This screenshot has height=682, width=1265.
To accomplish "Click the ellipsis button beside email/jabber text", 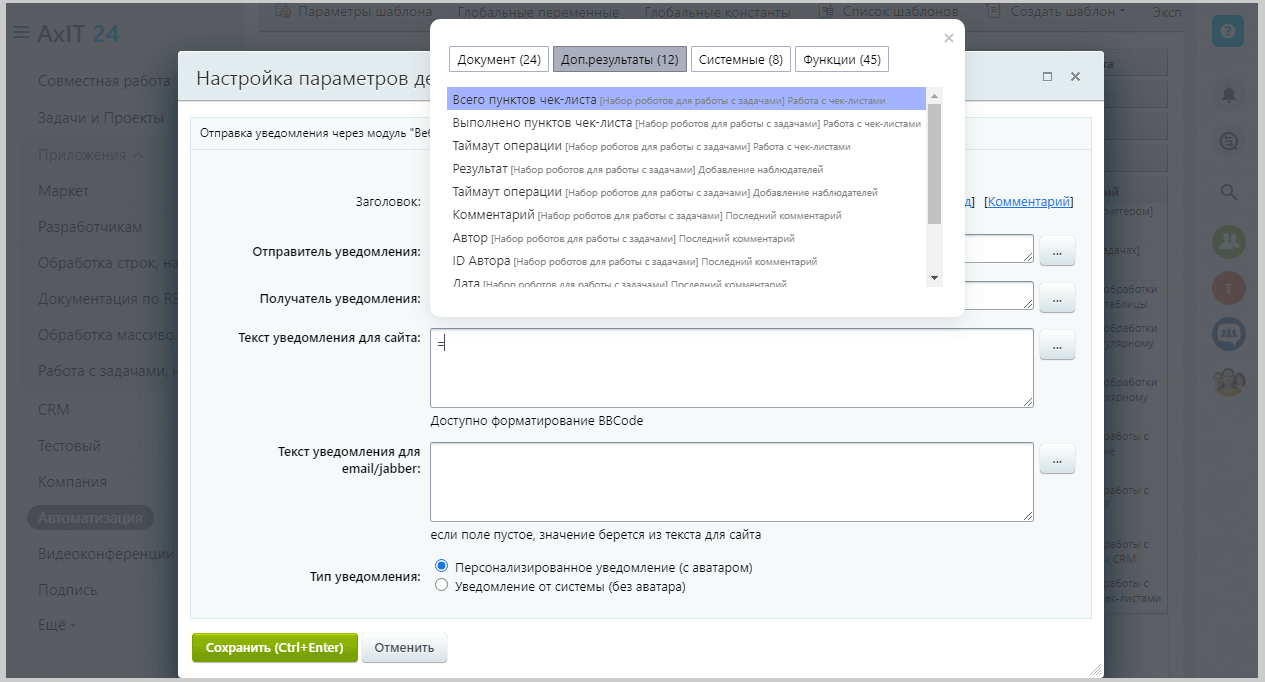I will tap(1057, 459).
